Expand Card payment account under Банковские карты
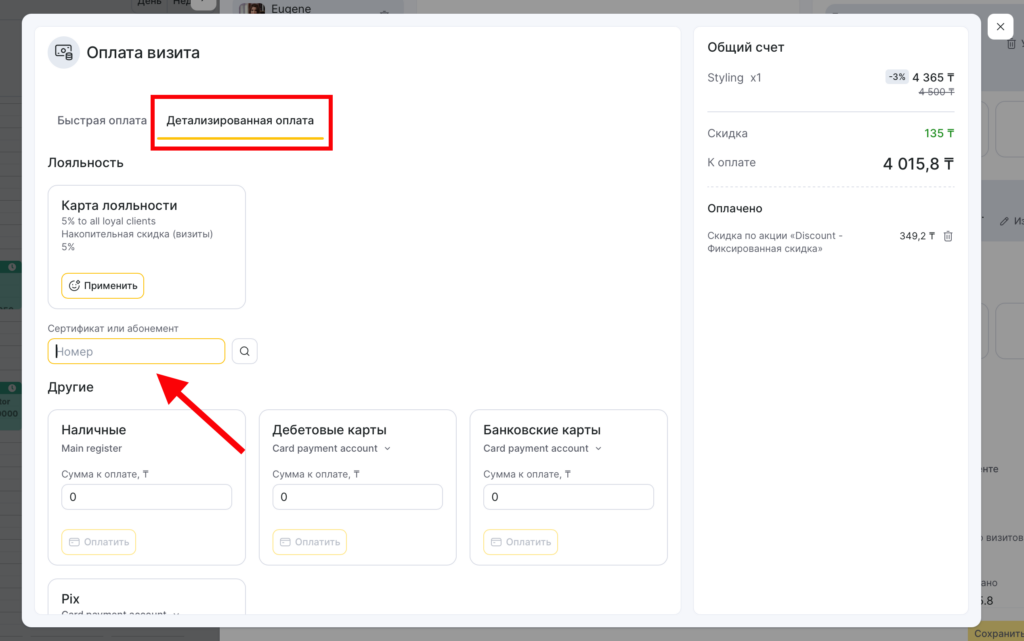This screenshot has height=641, width=1024. [543, 449]
